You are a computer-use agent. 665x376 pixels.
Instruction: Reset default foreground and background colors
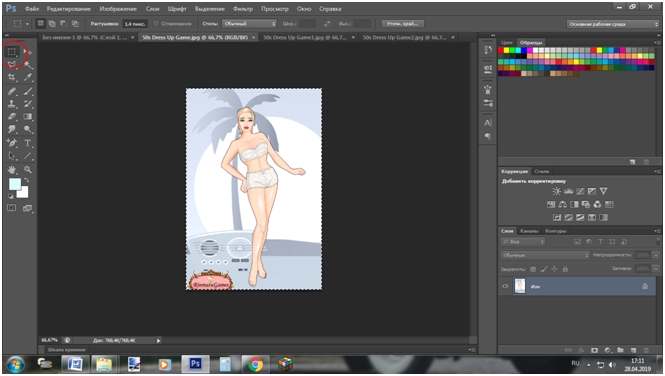11,196
